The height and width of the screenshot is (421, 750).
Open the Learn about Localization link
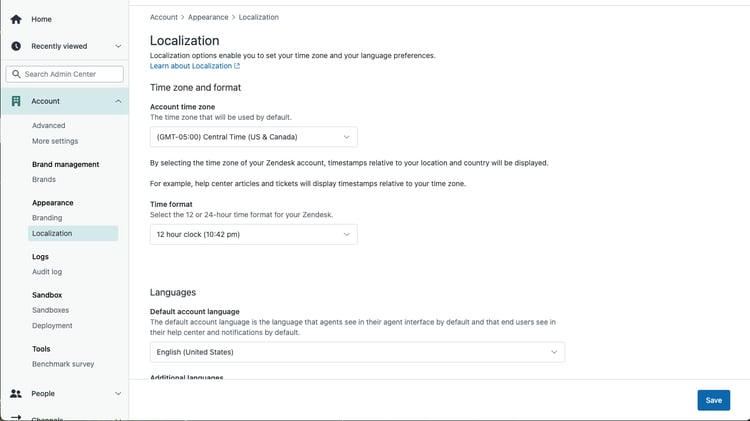pyautogui.click(x=194, y=66)
